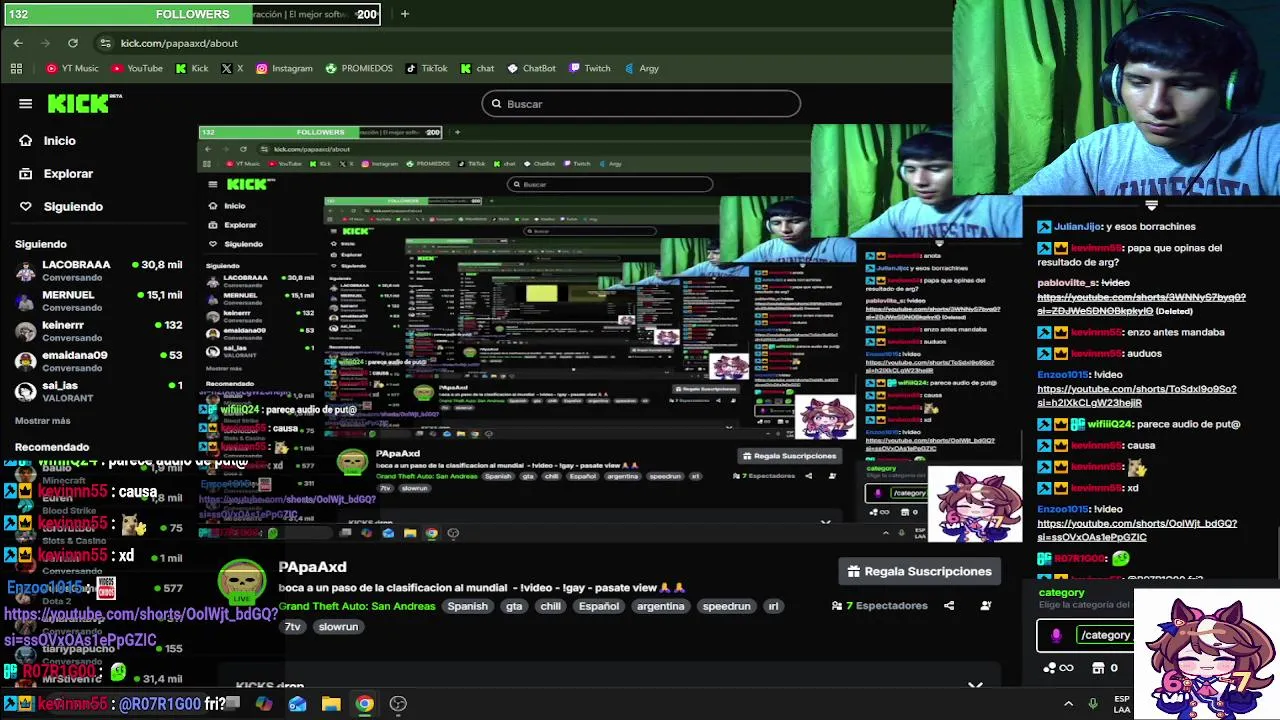Open the ChatBot bookmark
The image size is (1280, 720).
point(531,68)
